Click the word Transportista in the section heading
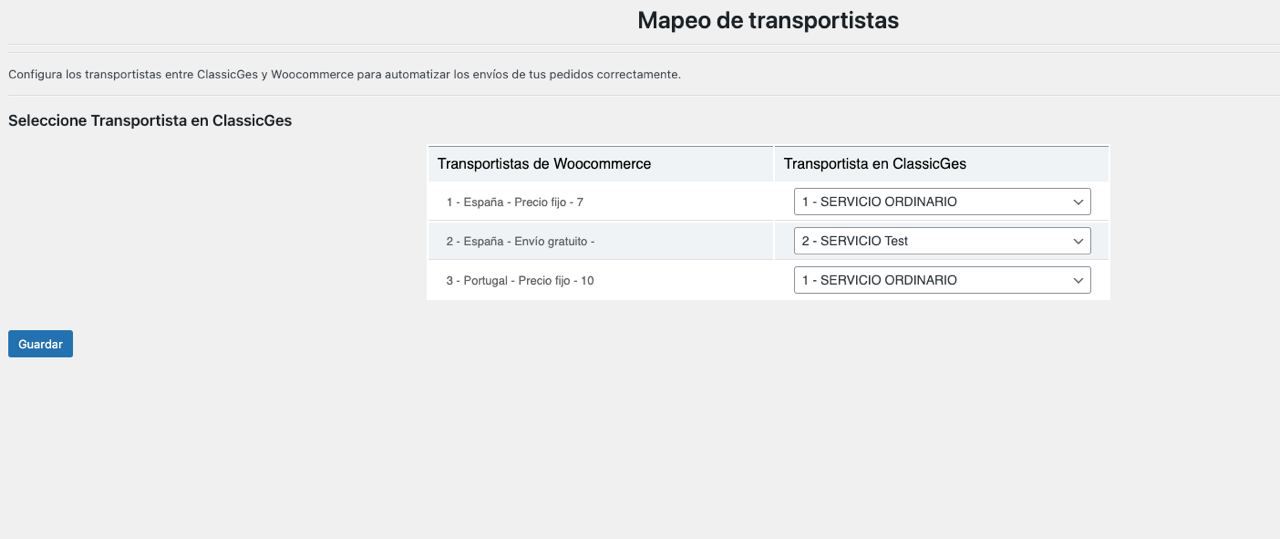The image size is (1280, 539). pos(138,121)
